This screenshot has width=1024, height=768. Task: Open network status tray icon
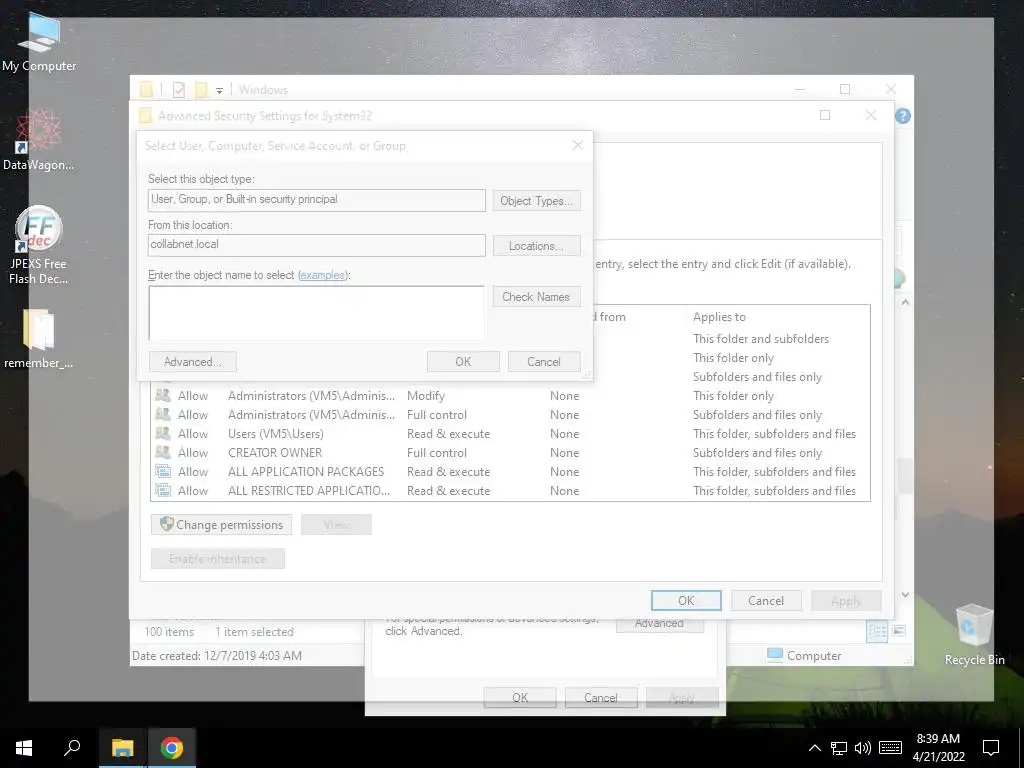(x=839, y=748)
